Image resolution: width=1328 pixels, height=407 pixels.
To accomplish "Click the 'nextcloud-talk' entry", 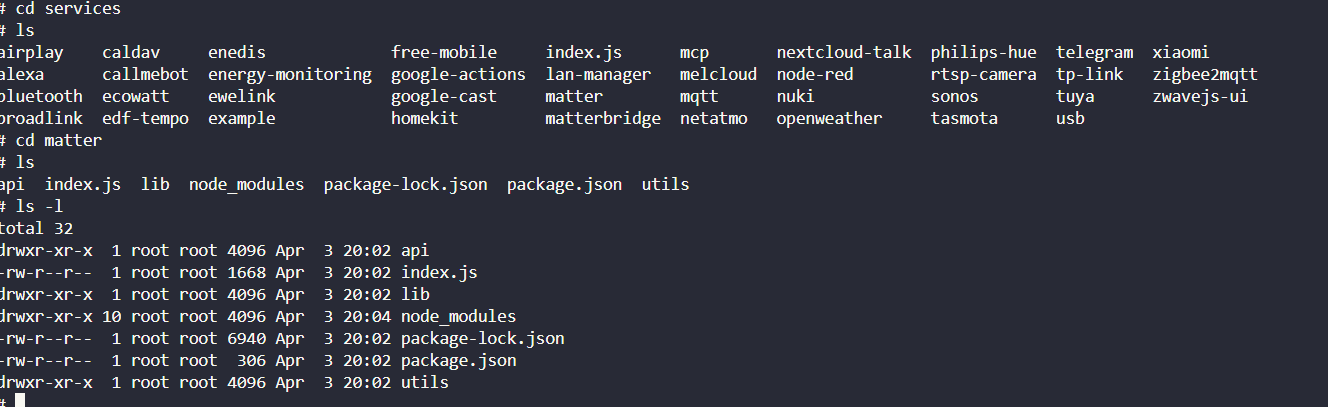I will [x=843, y=53].
